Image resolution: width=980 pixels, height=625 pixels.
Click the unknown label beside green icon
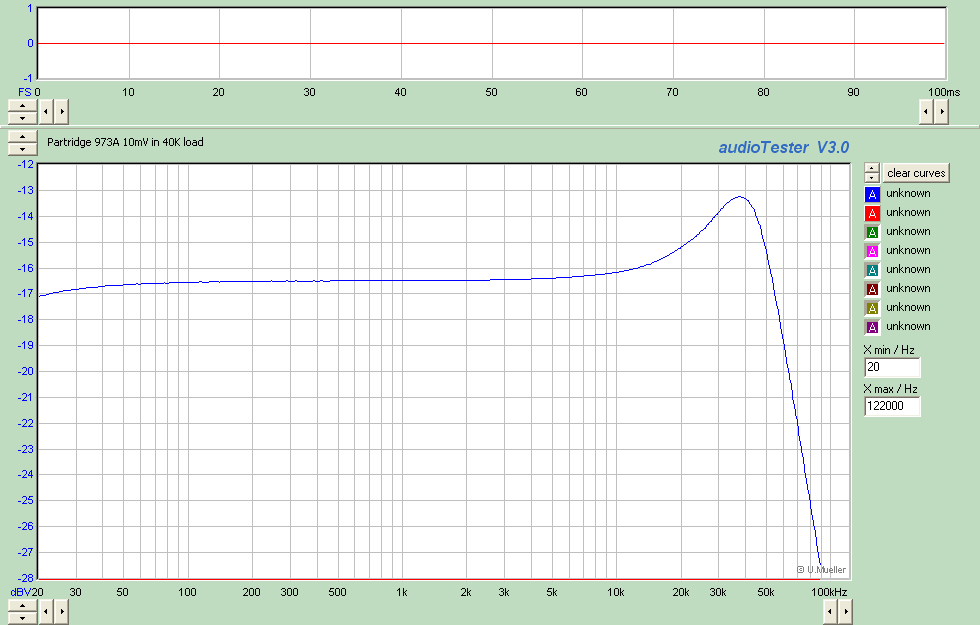tap(908, 231)
